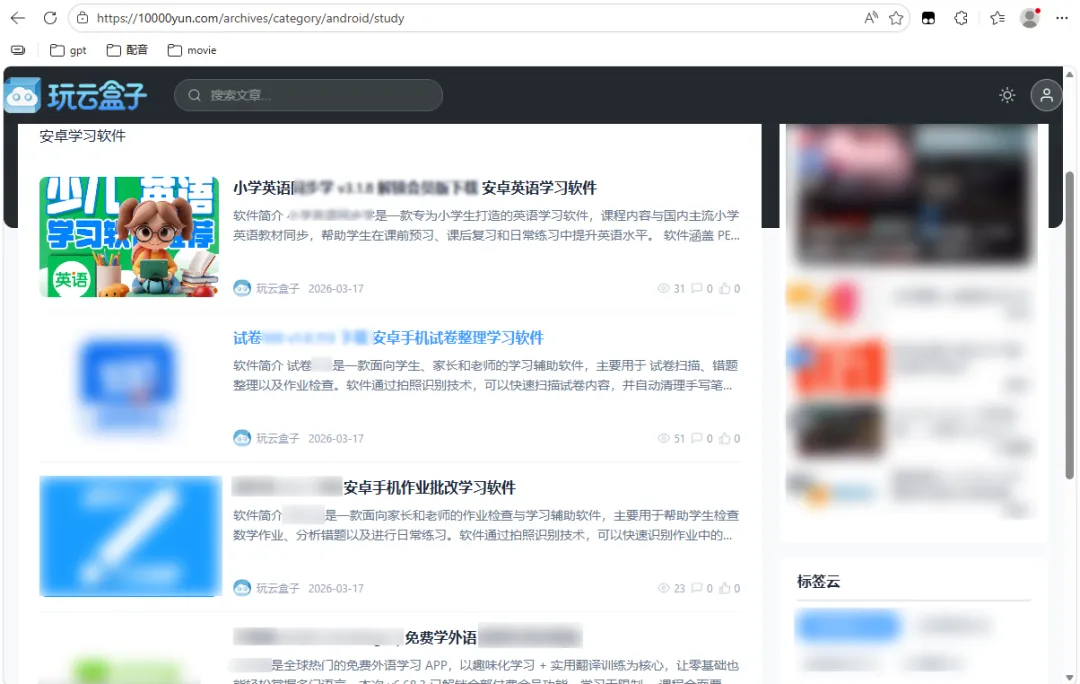Click the 搜索文章 search field
Viewport: 1080px width, 684px height.
309,95
